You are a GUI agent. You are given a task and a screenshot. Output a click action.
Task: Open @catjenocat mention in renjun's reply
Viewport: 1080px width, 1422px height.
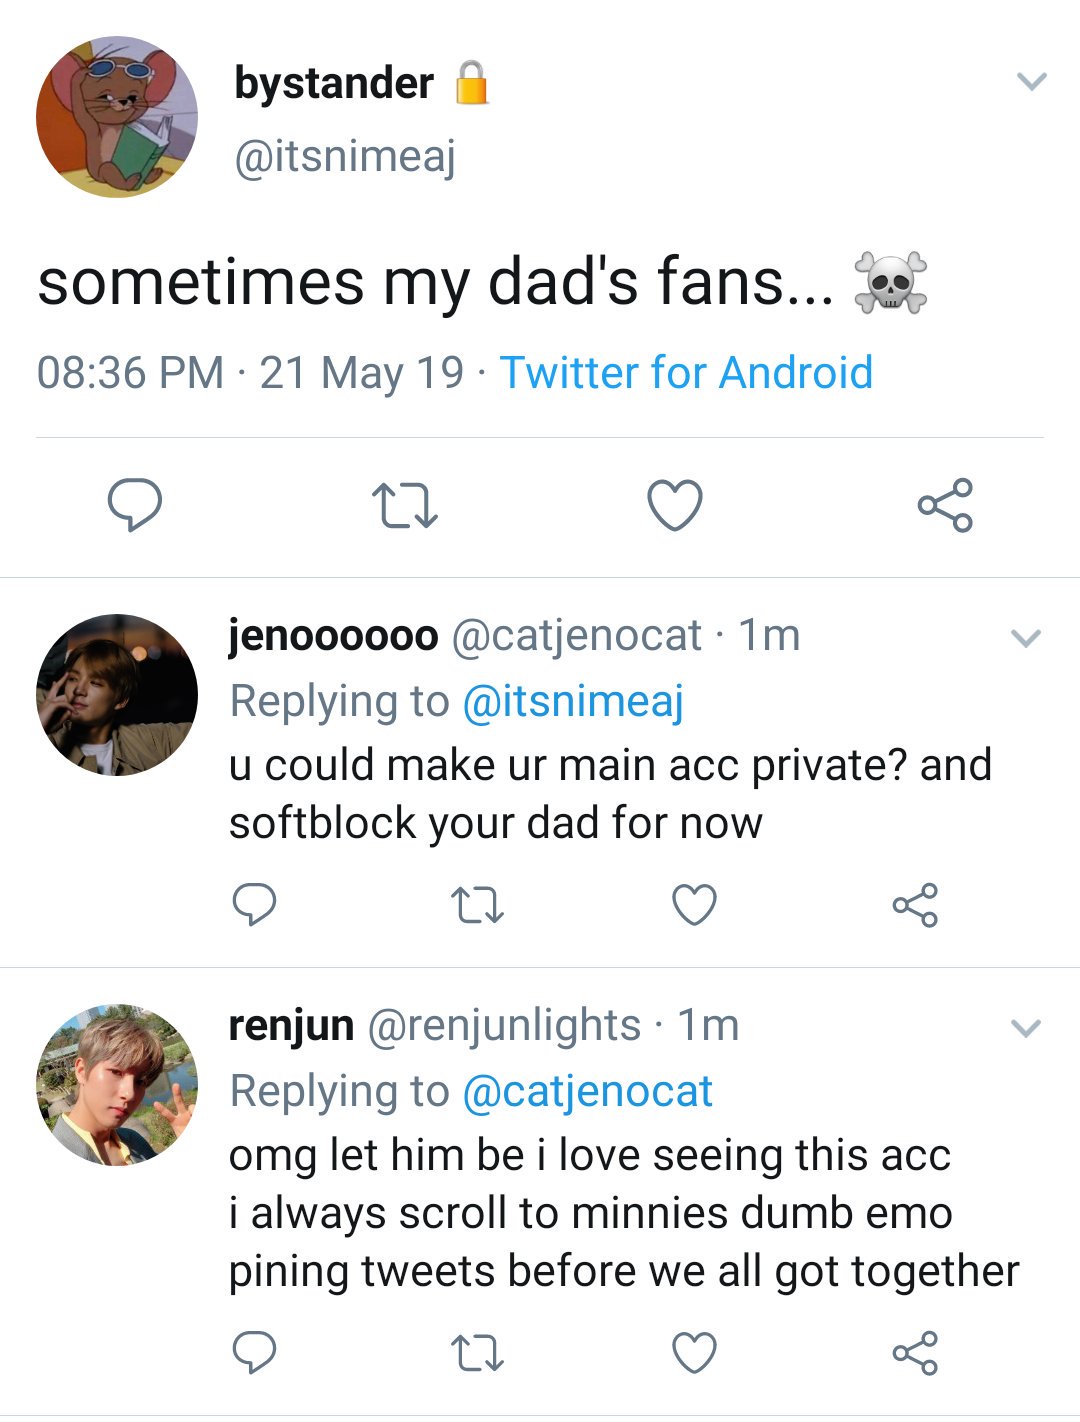[x=588, y=1091]
